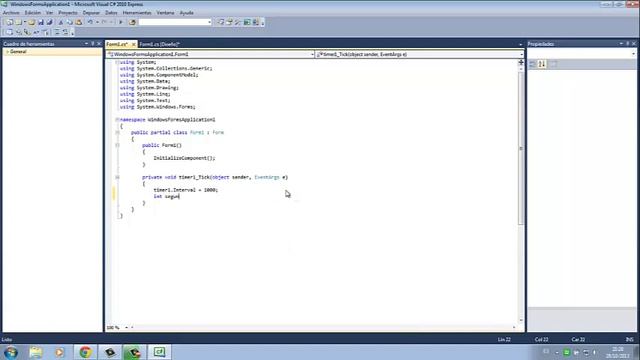Click the vertical scrollbar of code editor
640x360 pixels.
520,148
